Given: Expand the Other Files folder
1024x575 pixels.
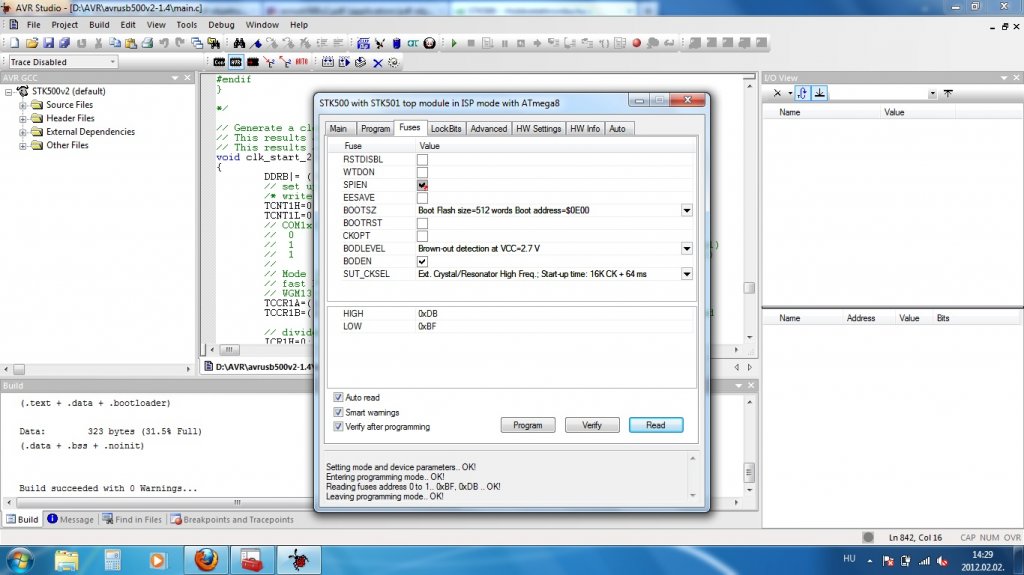Looking at the screenshot, I should (x=23, y=146).
